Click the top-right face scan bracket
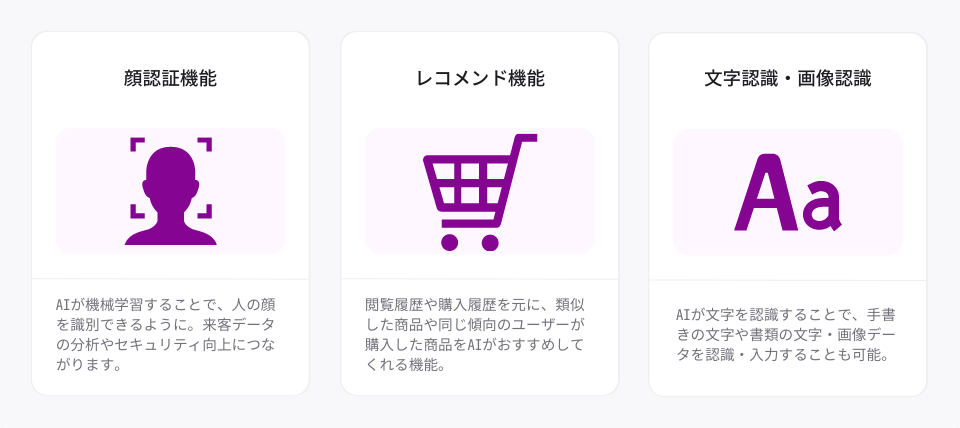960x428 pixels. click(x=205, y=144)
